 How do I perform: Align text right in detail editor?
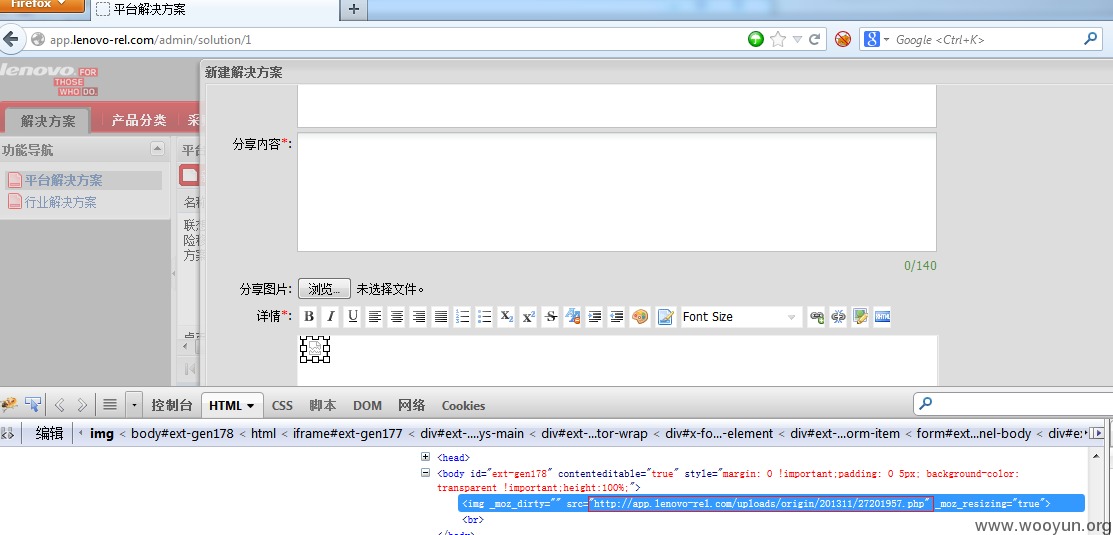(x=418, y=317)
